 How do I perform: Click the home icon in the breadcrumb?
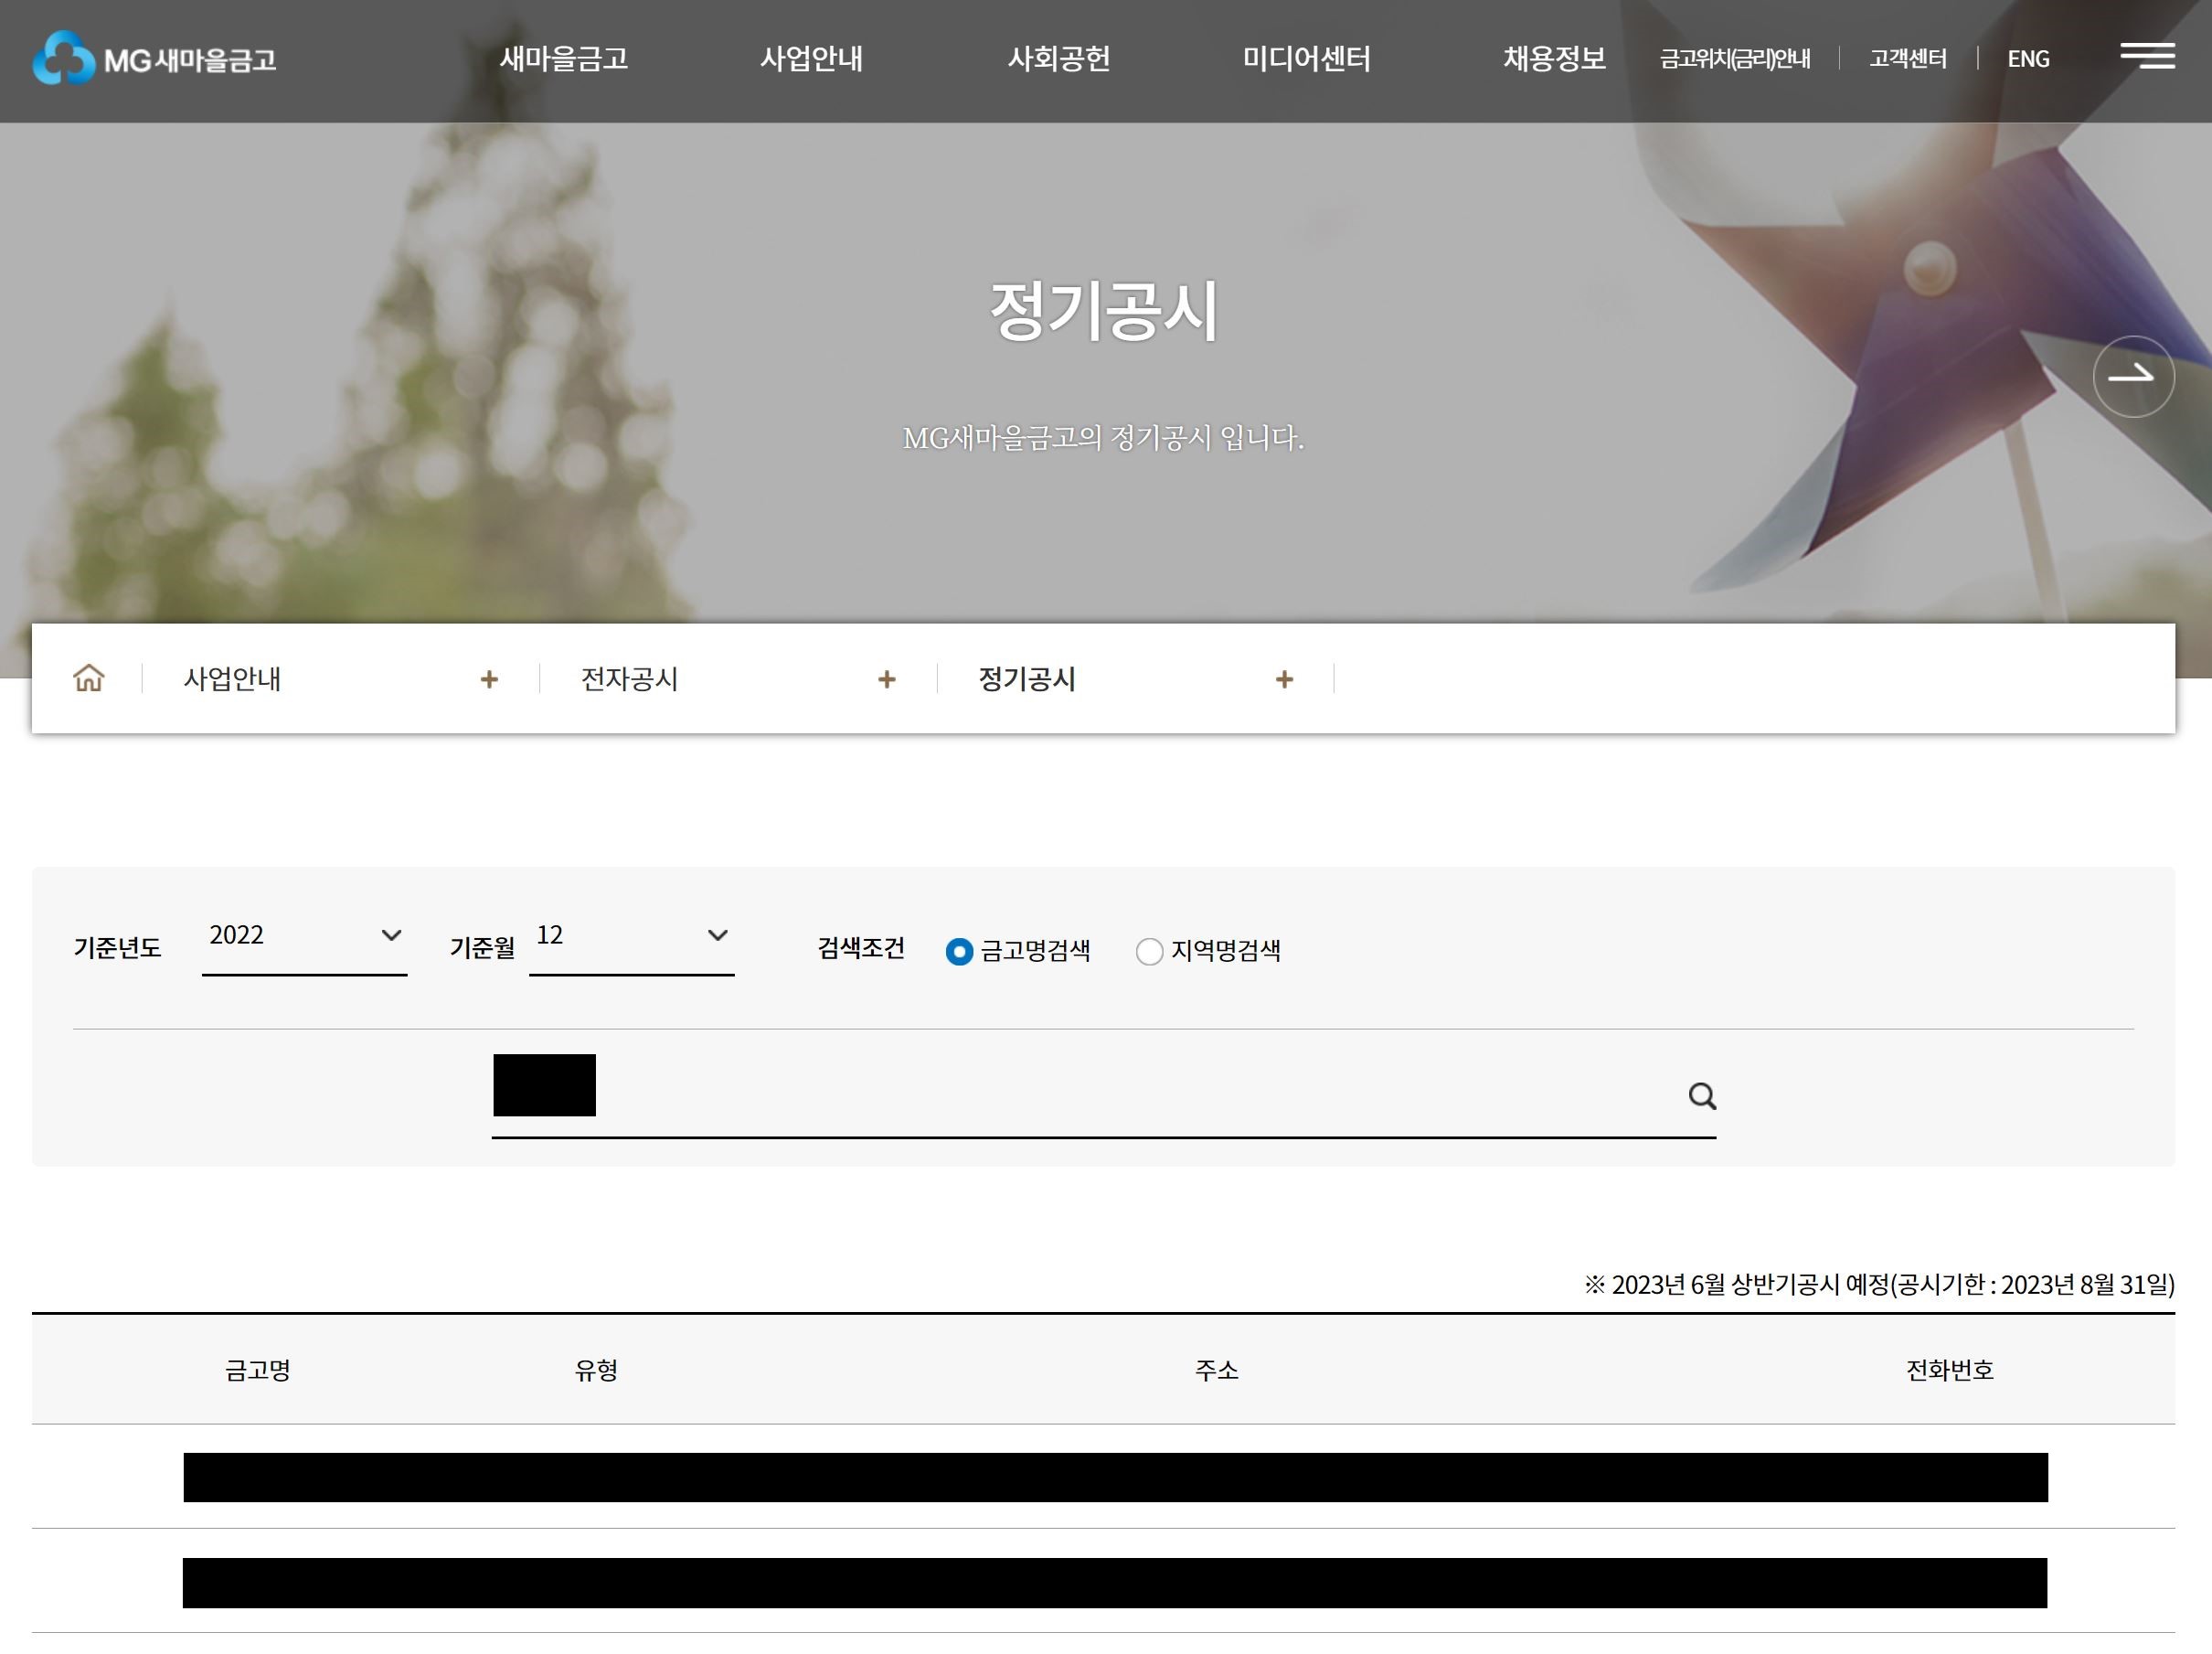[88, 679]
